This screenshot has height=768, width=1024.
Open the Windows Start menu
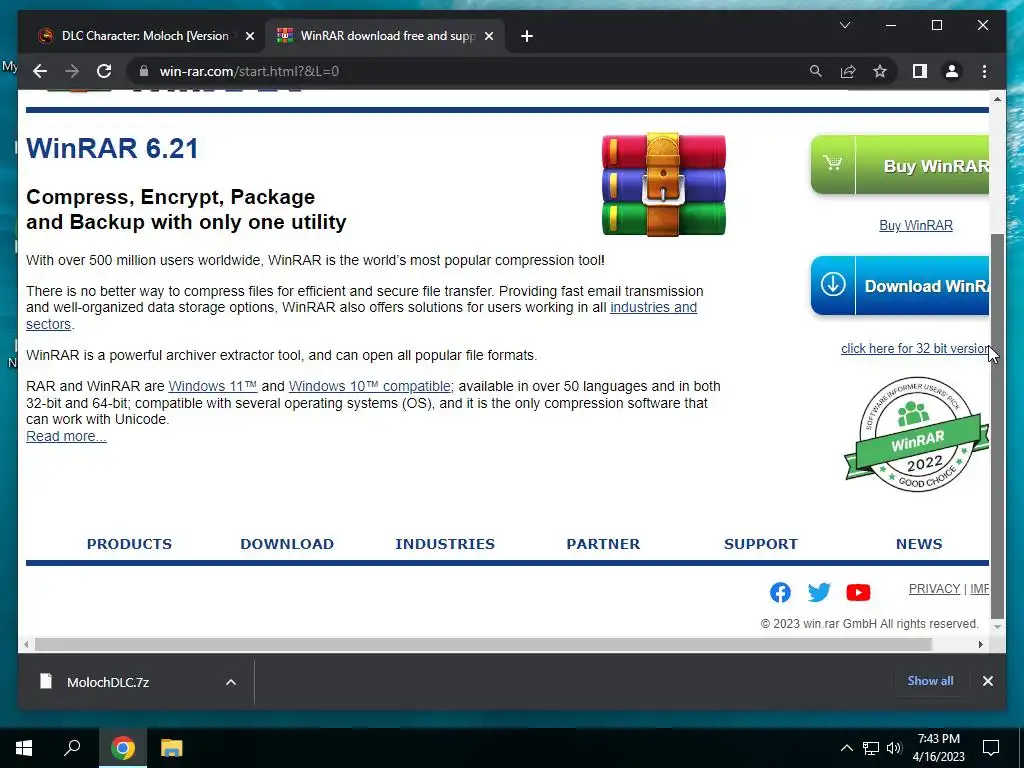(24, 748)
